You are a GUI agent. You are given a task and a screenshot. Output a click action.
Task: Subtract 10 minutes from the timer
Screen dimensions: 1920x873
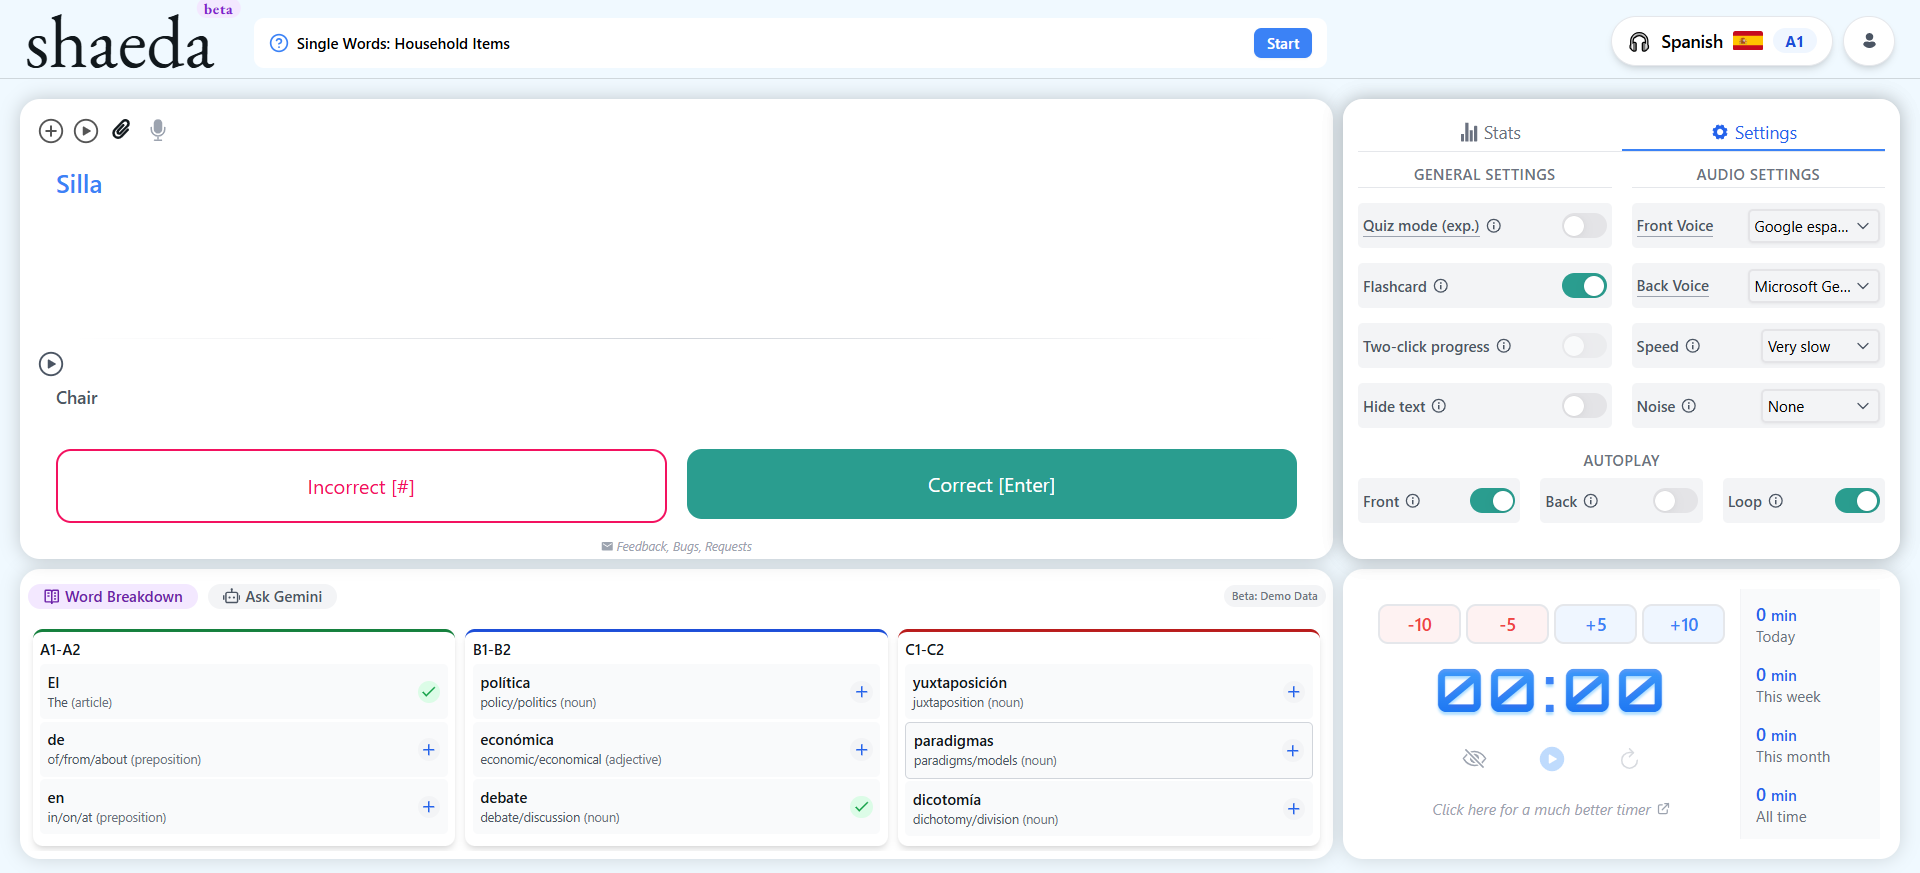(1419, 624)
